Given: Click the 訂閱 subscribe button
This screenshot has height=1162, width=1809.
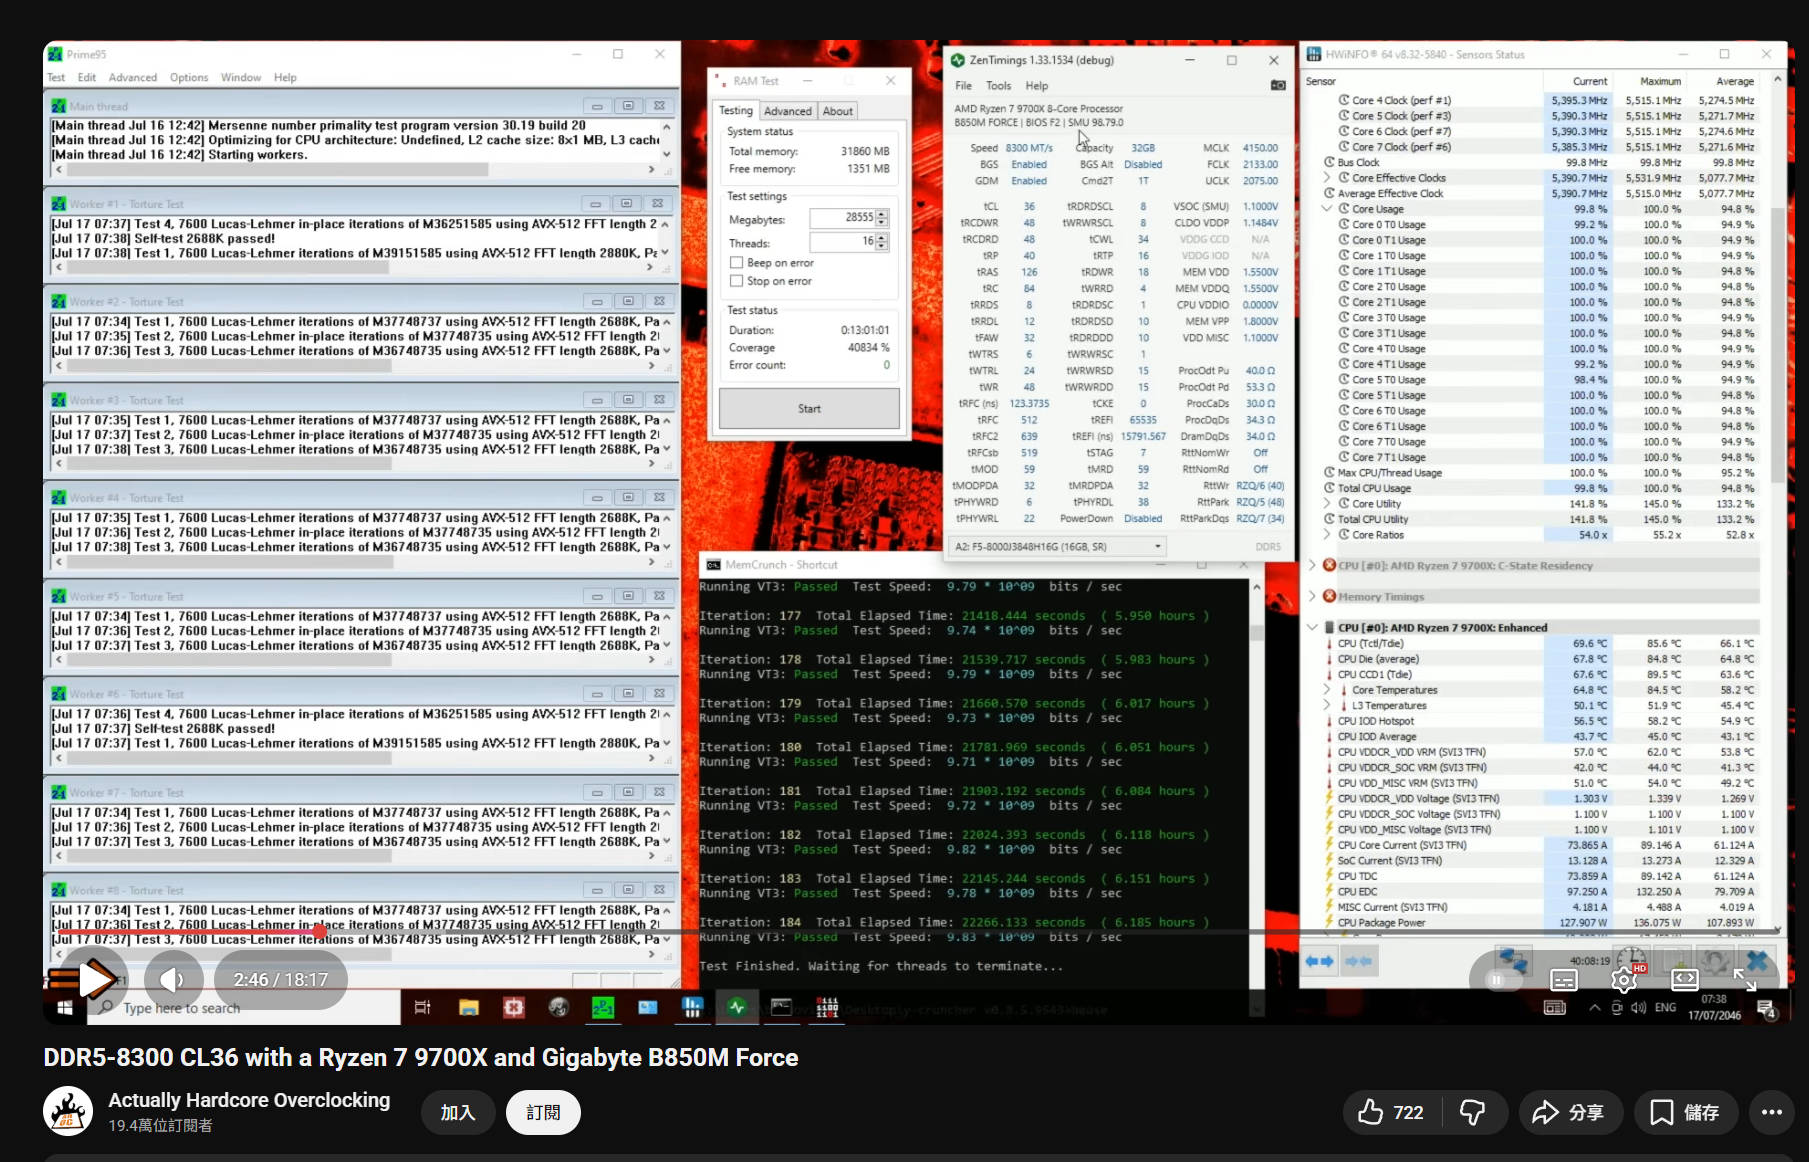Looking at the screenshot, I should pos(543,1112).
